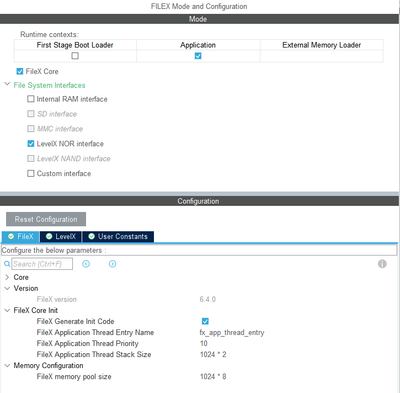Go to previous search result arrow

86,264
